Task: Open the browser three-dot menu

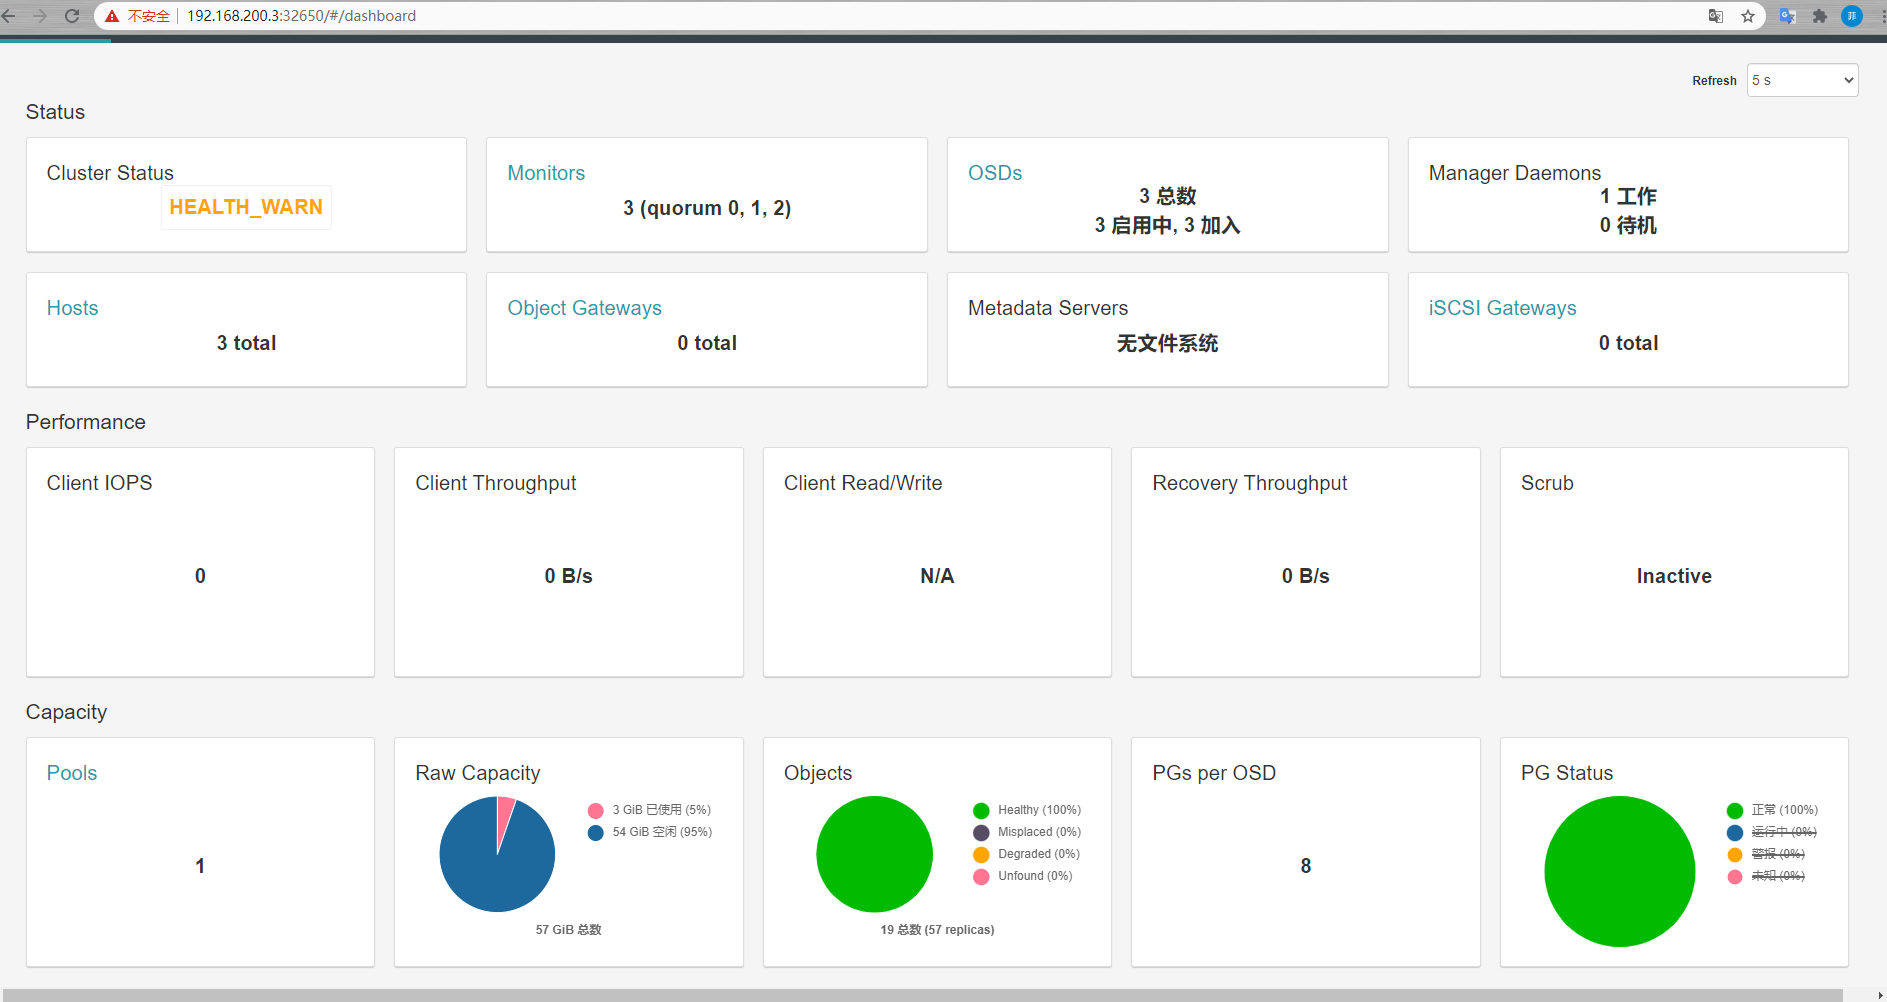Action: [1879, 16]
